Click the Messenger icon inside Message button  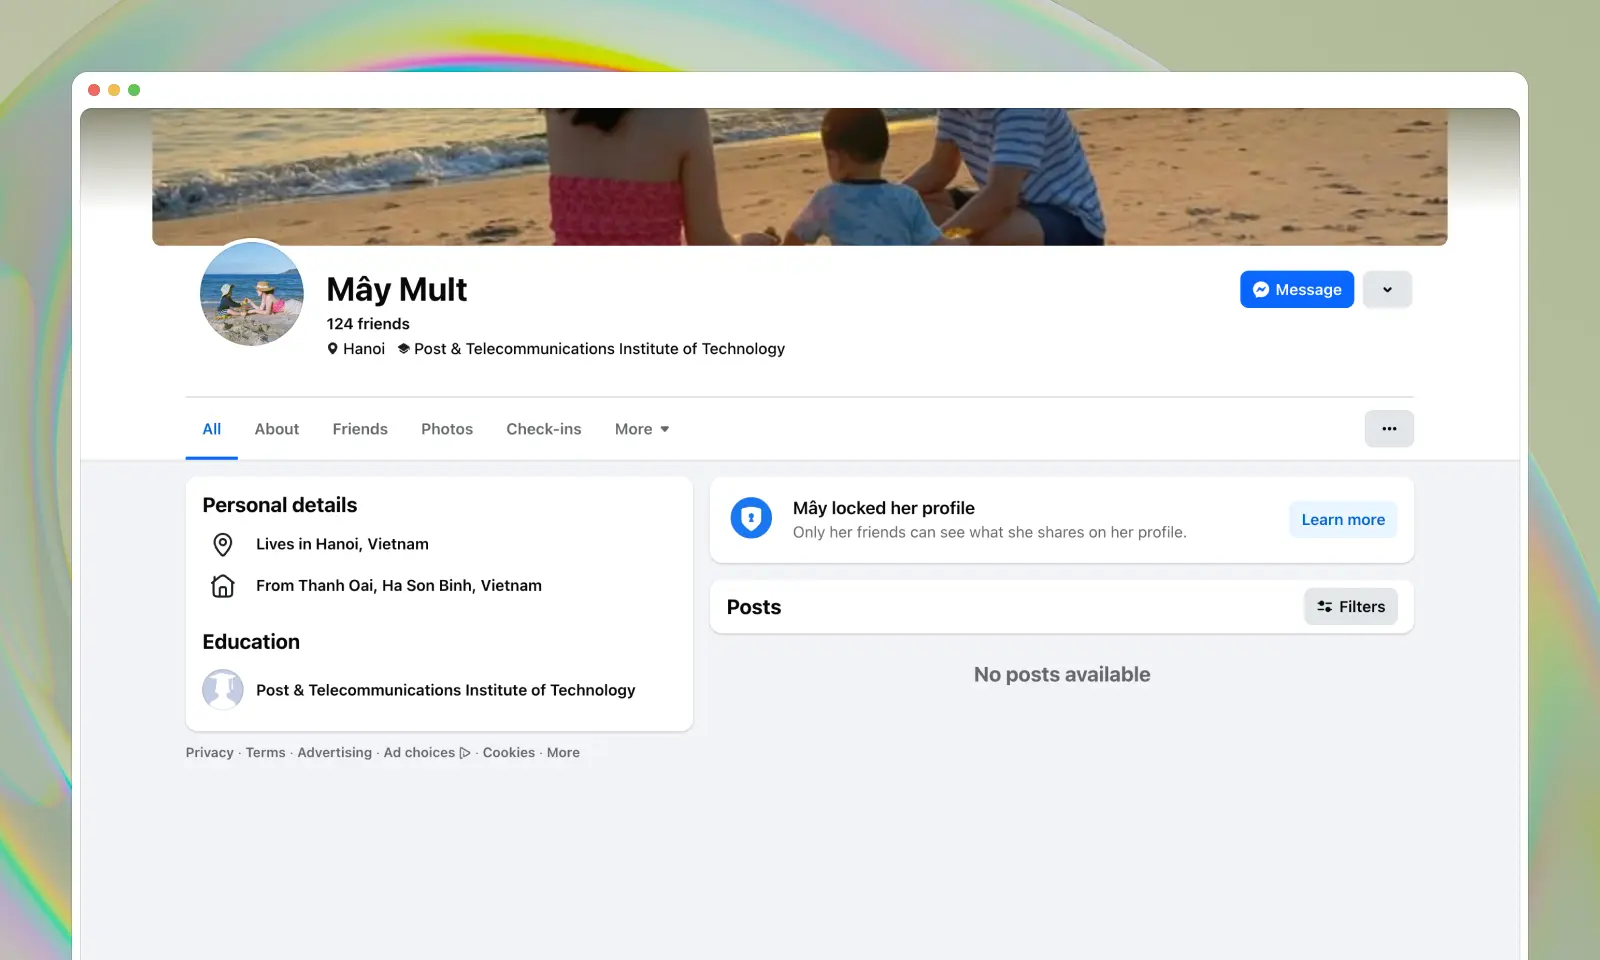[1261, 290]
